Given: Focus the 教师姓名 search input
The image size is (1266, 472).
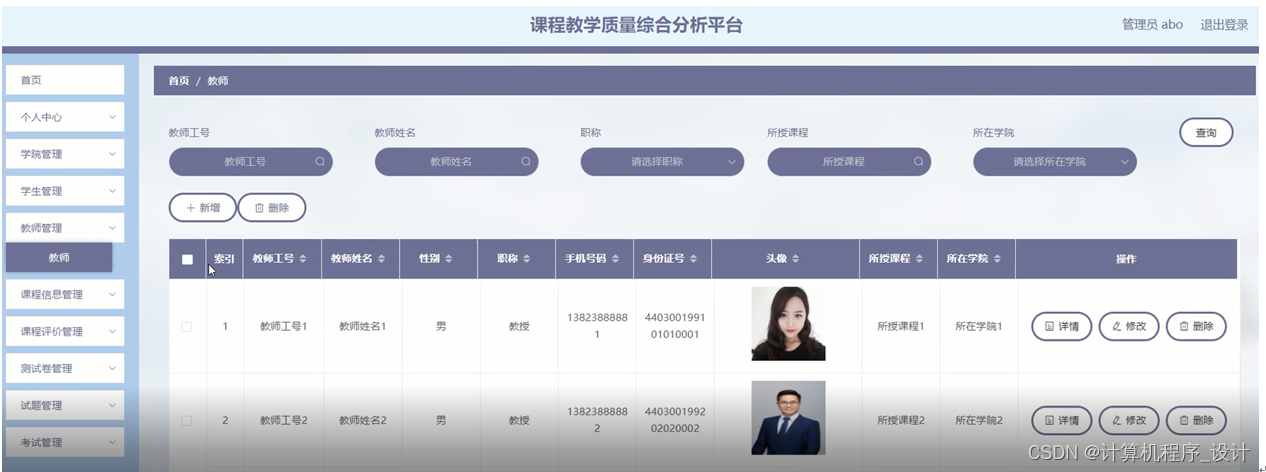Looking at the screenshot, I should pos(456,161).
